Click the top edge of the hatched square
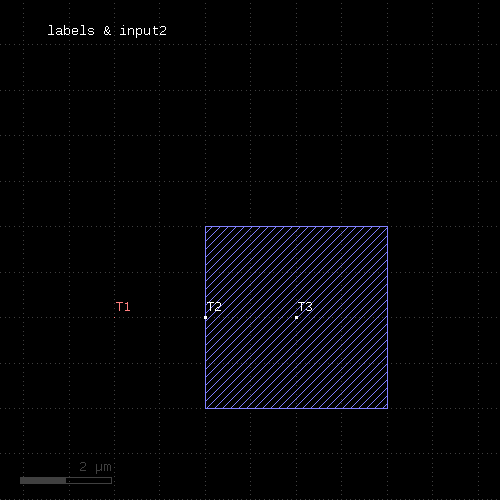500x500 pixels. (296, 227)
